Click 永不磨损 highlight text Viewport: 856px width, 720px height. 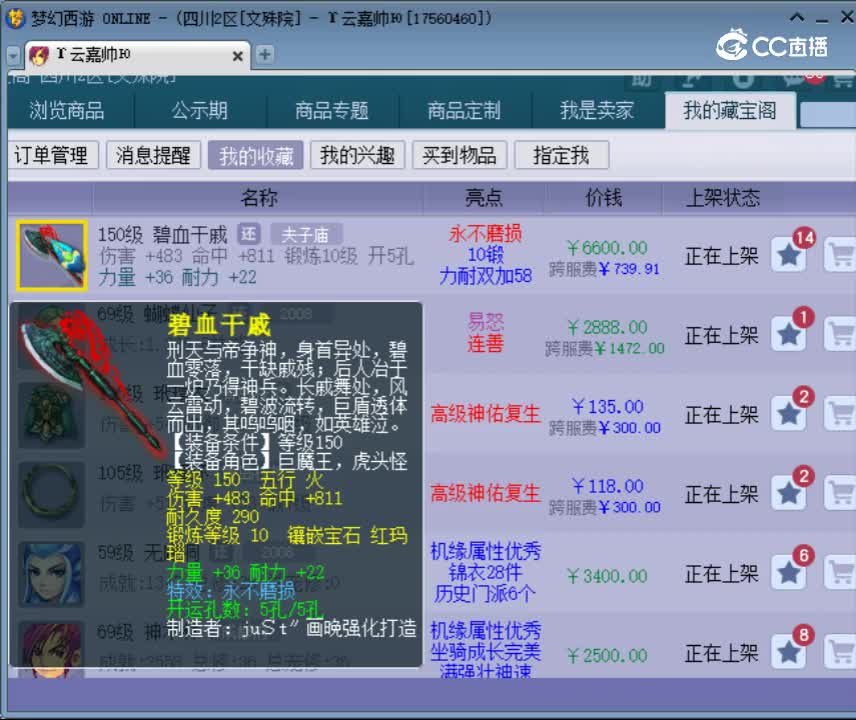[485, 234]
